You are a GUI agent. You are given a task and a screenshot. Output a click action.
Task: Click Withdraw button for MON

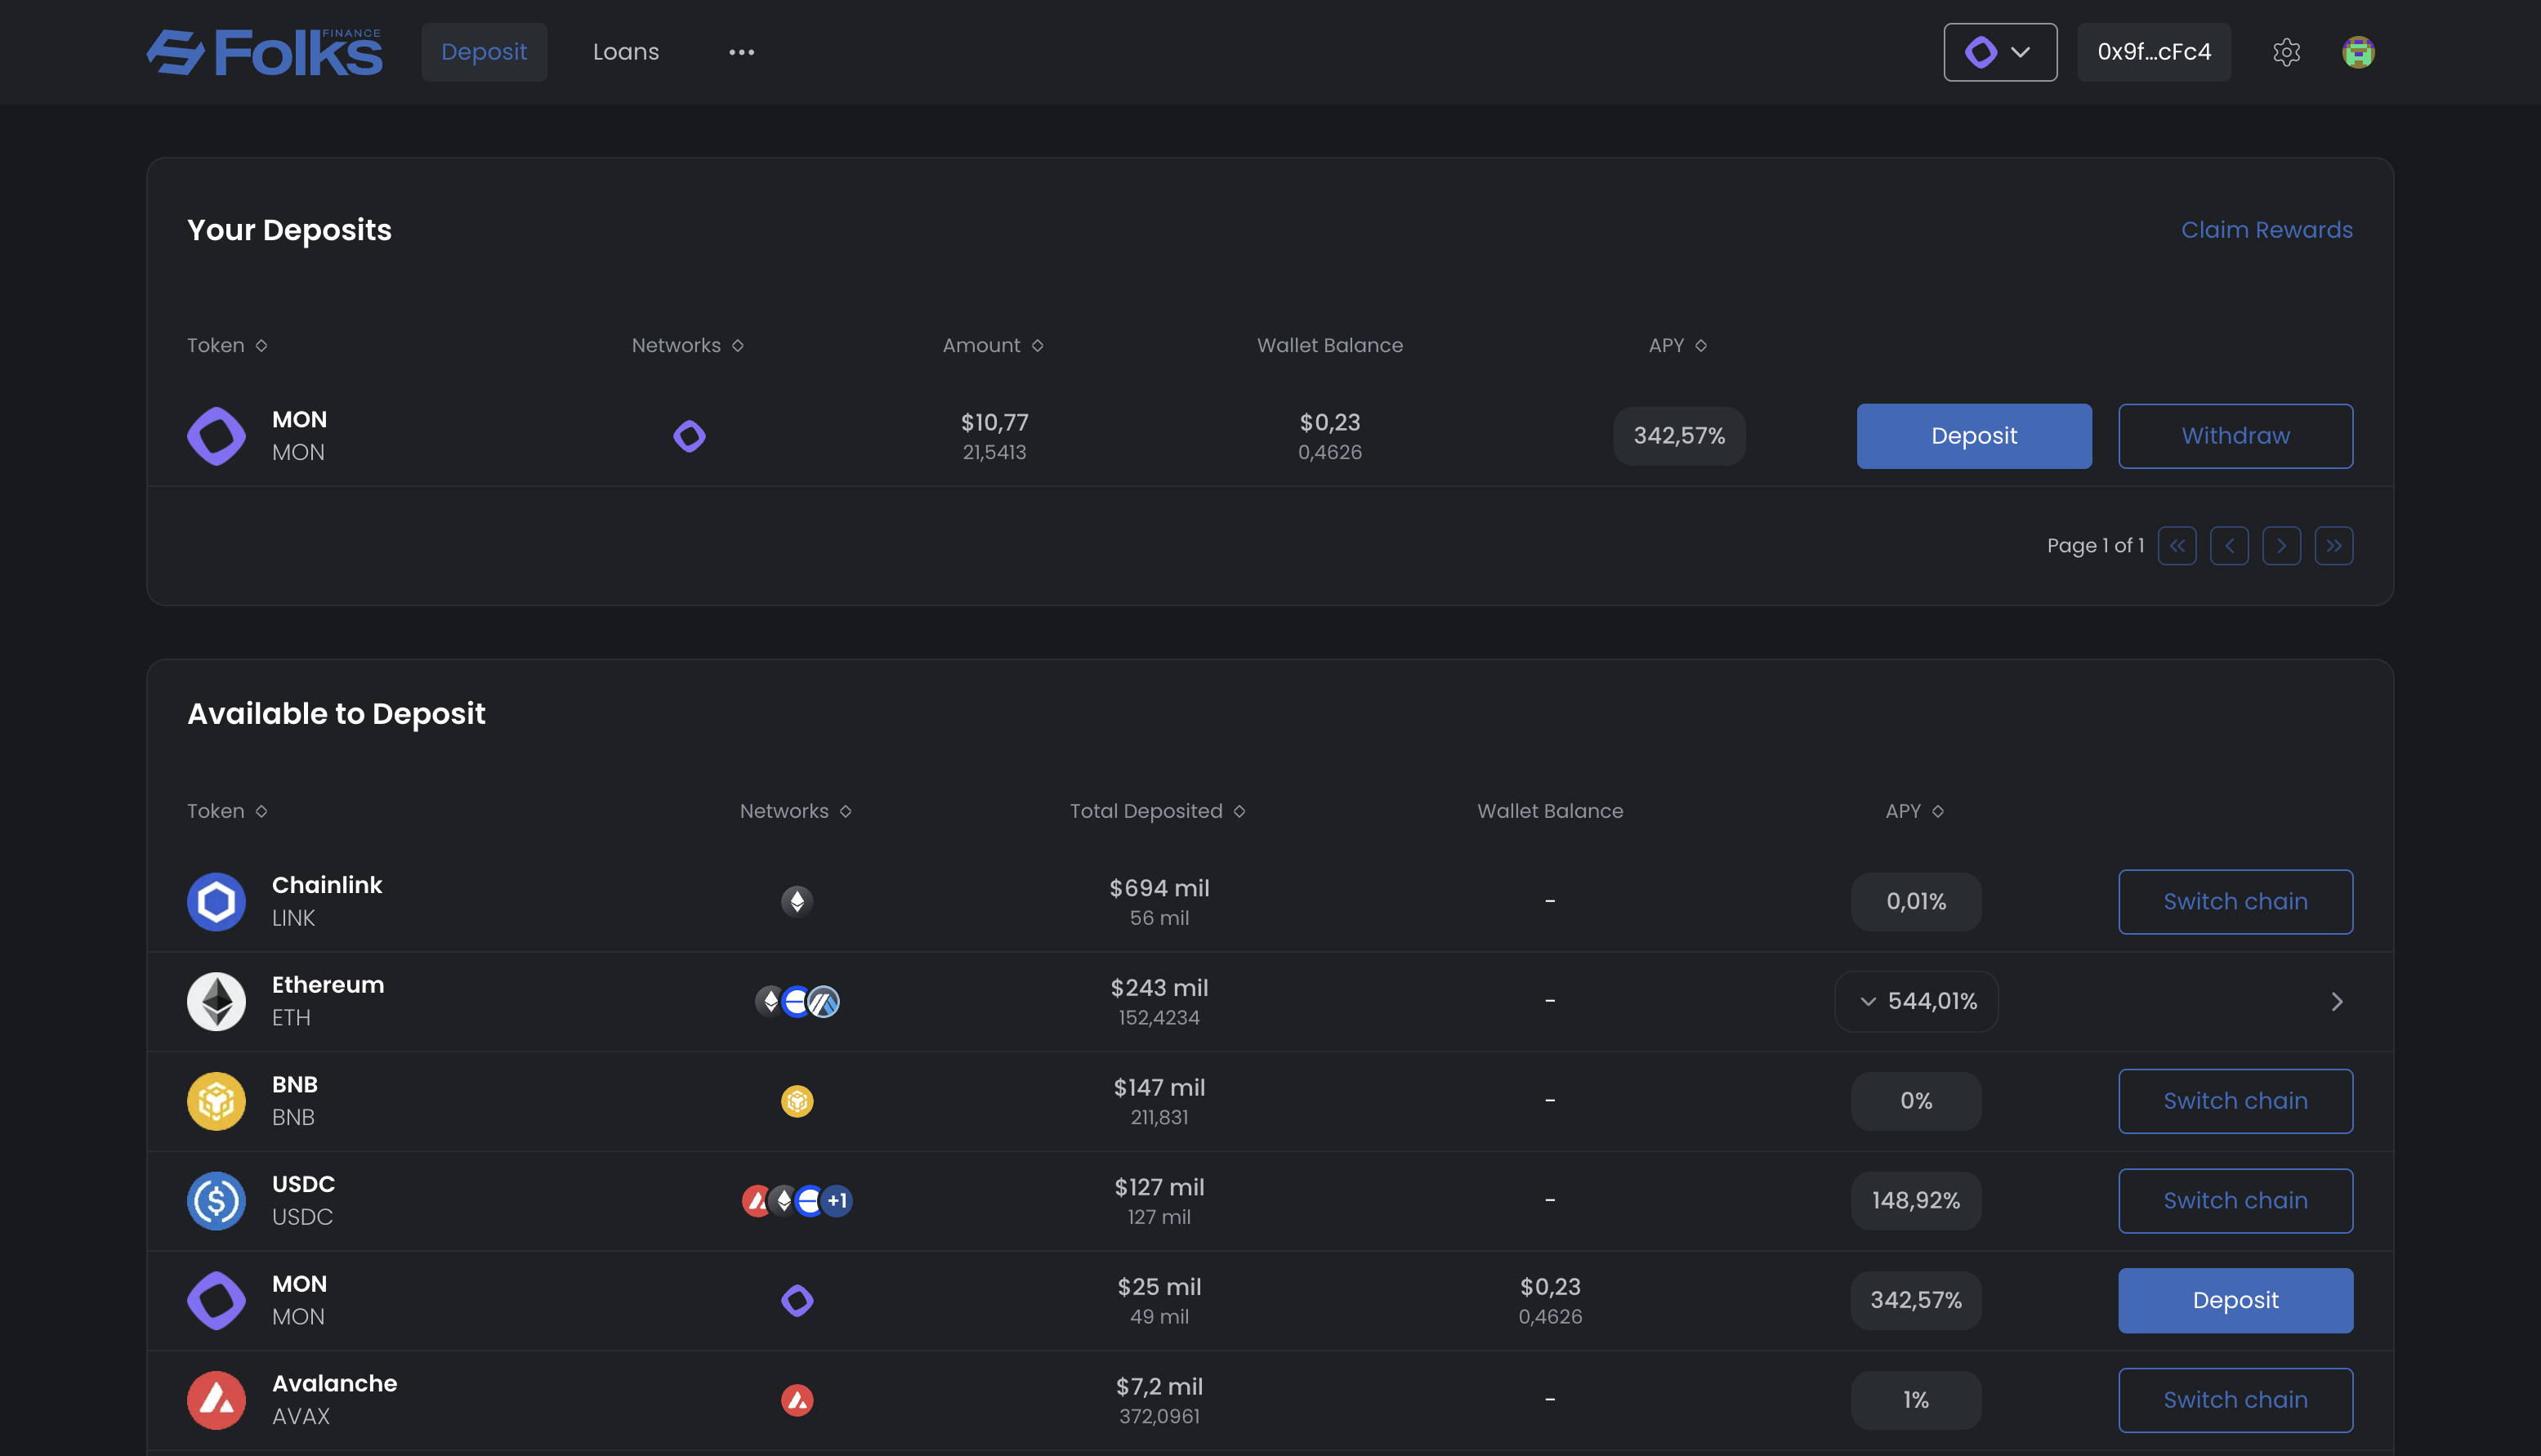(x=2236, y=436)
